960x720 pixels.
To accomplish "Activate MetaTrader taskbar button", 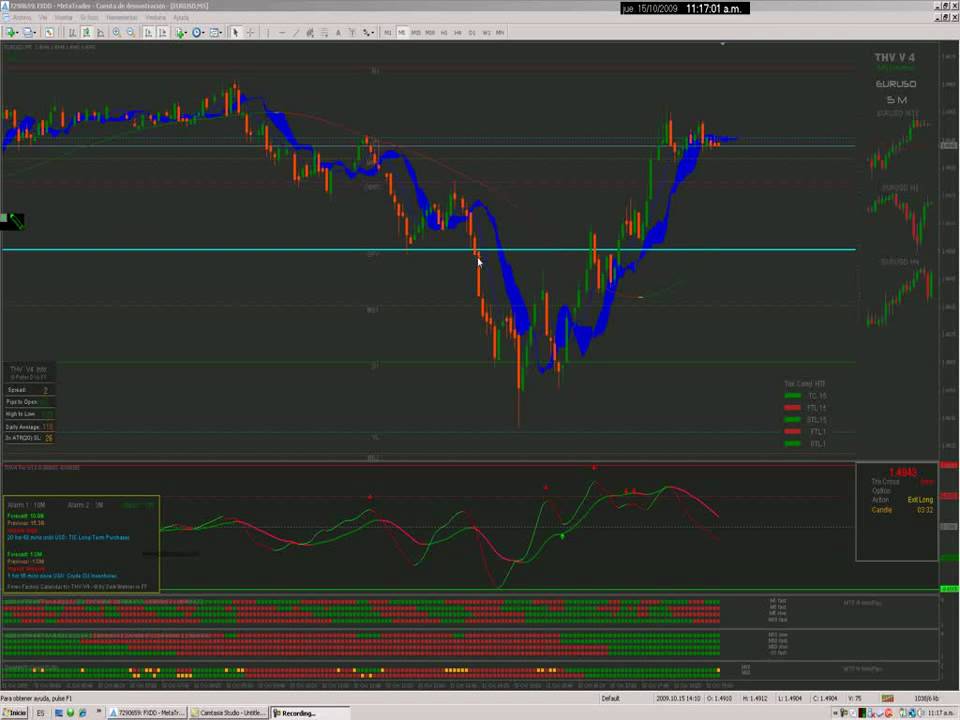I will [x=148, y=713].
